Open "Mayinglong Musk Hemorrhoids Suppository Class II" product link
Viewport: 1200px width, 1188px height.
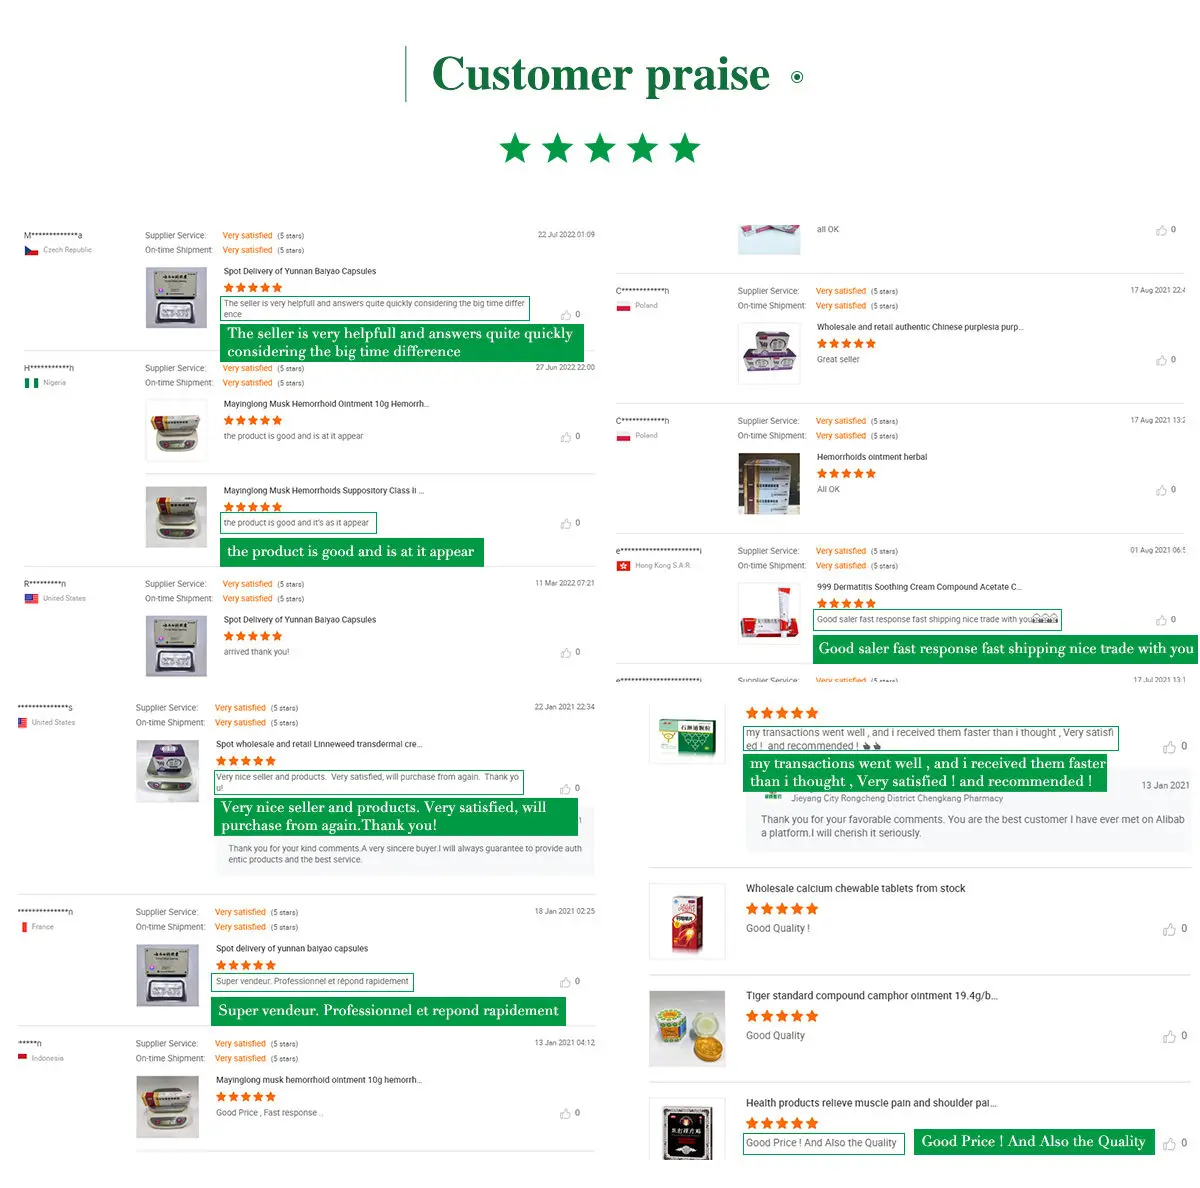point(323,491)
